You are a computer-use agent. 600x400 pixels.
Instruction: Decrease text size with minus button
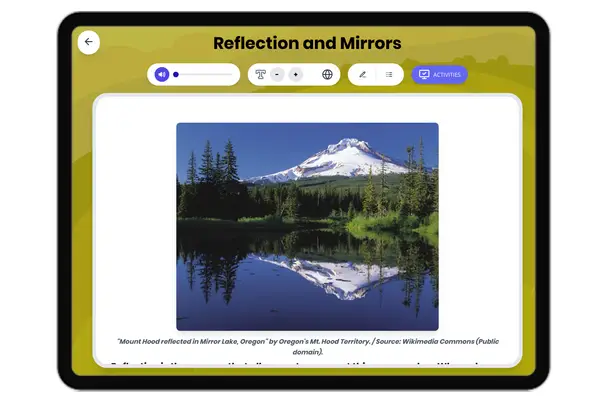277,75
